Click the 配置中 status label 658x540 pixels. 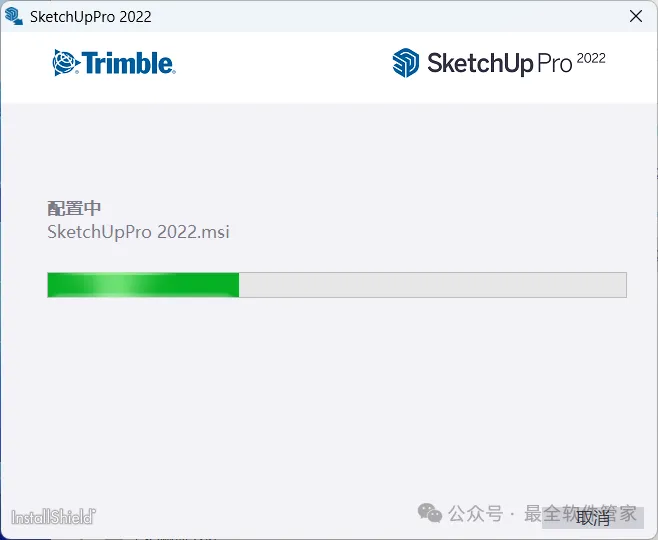pyautogui.click(x=74, y=208)
